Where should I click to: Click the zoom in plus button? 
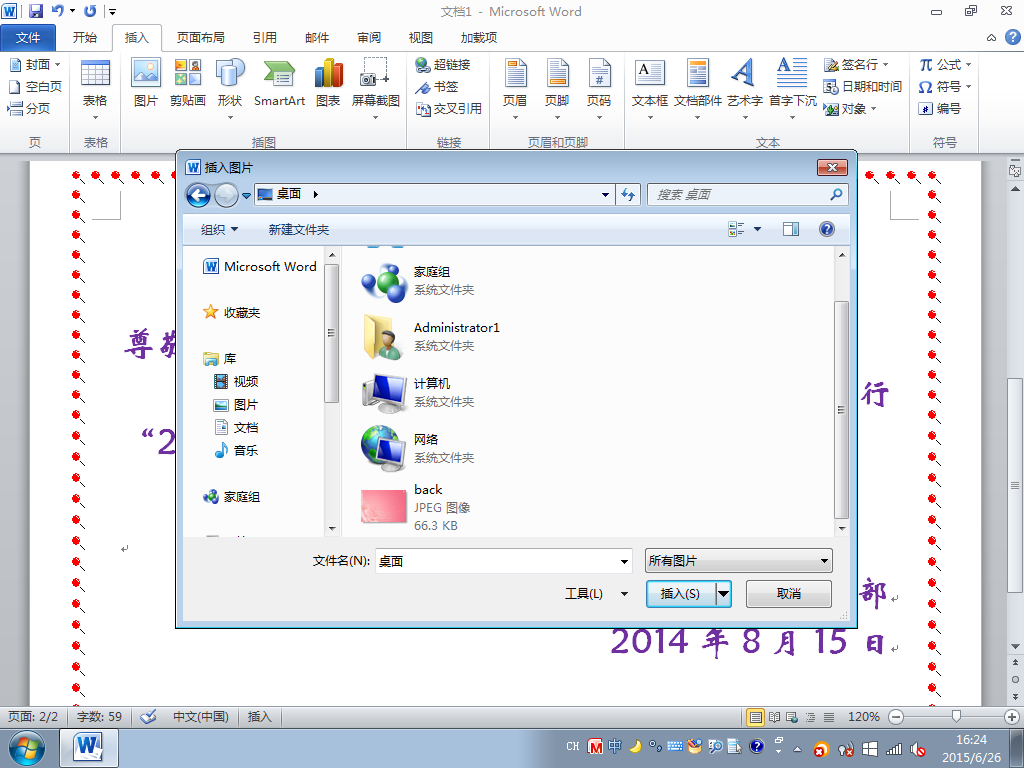1012,717
